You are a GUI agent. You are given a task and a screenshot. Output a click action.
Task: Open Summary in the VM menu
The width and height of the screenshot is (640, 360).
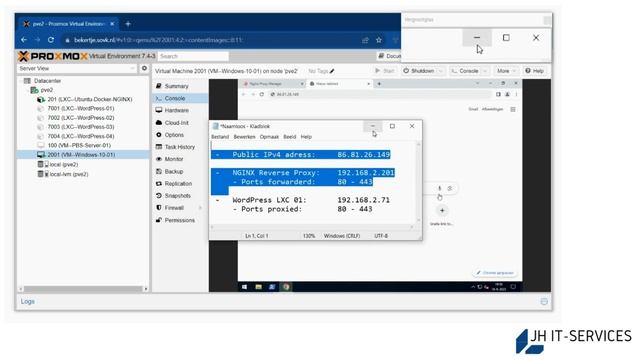(176, 86)
